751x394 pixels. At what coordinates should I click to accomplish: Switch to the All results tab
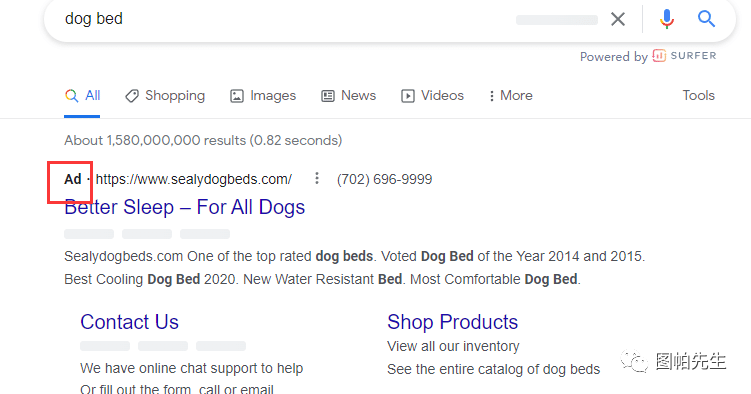click(x=82, y=96)
